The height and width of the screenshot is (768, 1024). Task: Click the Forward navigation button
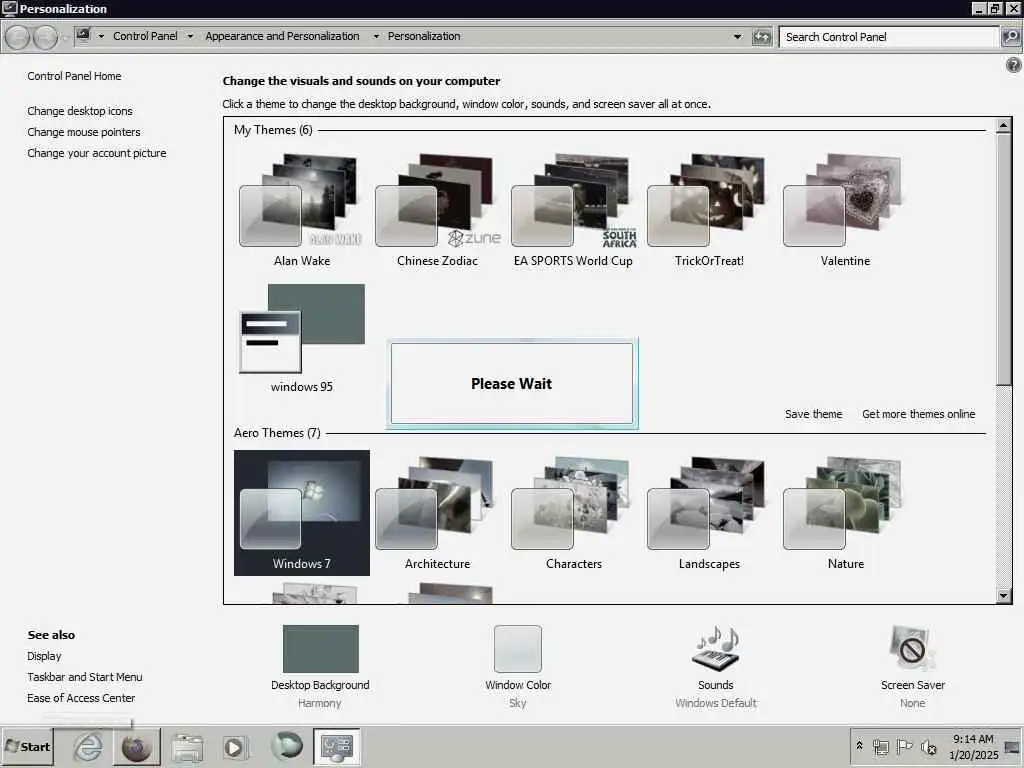[x=45, y=37]
